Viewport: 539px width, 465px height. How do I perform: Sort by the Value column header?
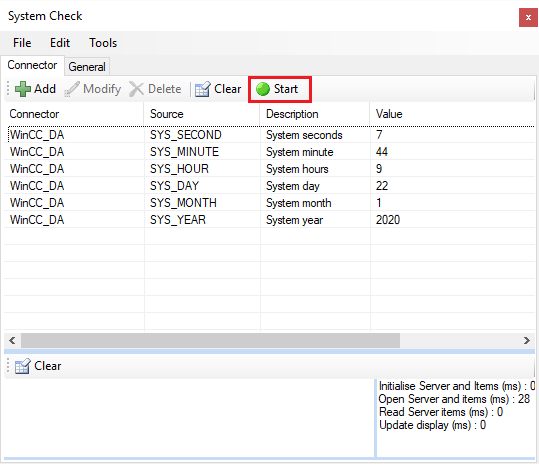pos(452,114)
